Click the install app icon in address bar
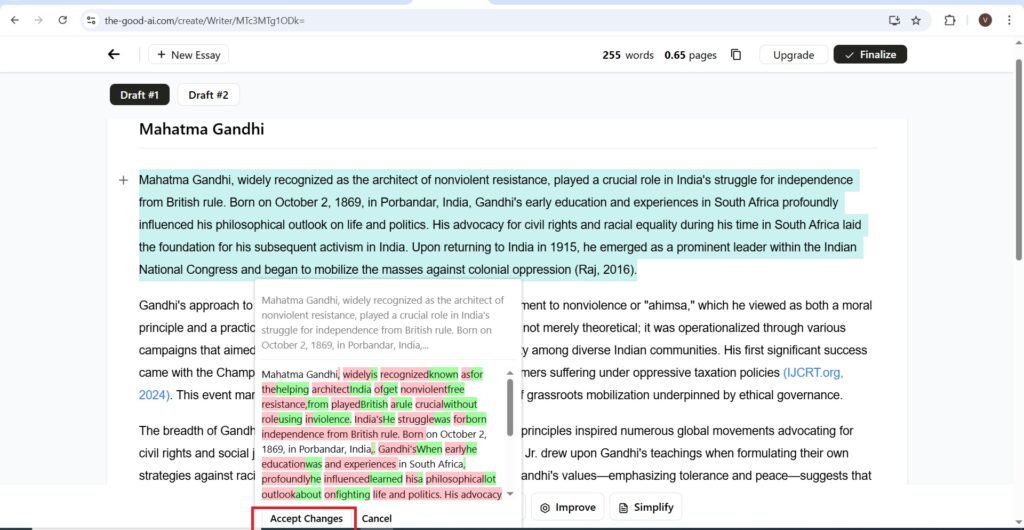 tap(894, 20)
